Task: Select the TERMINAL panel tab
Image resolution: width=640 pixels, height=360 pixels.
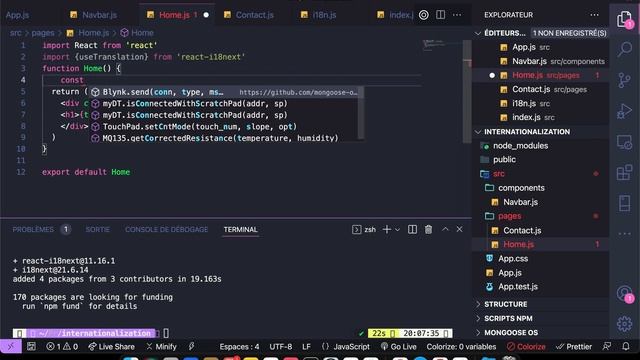Action: click(x=240, y=229)
